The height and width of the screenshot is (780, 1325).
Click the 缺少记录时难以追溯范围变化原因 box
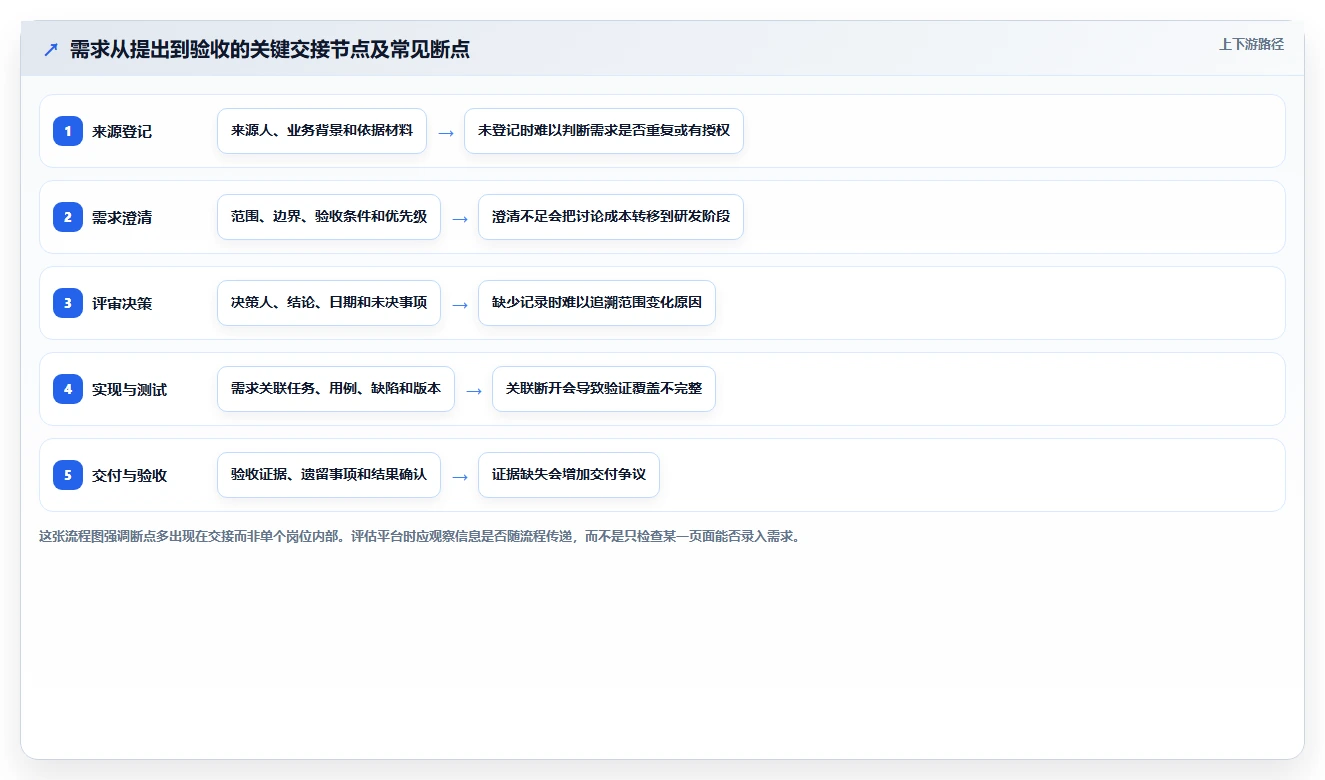[597, 303]
